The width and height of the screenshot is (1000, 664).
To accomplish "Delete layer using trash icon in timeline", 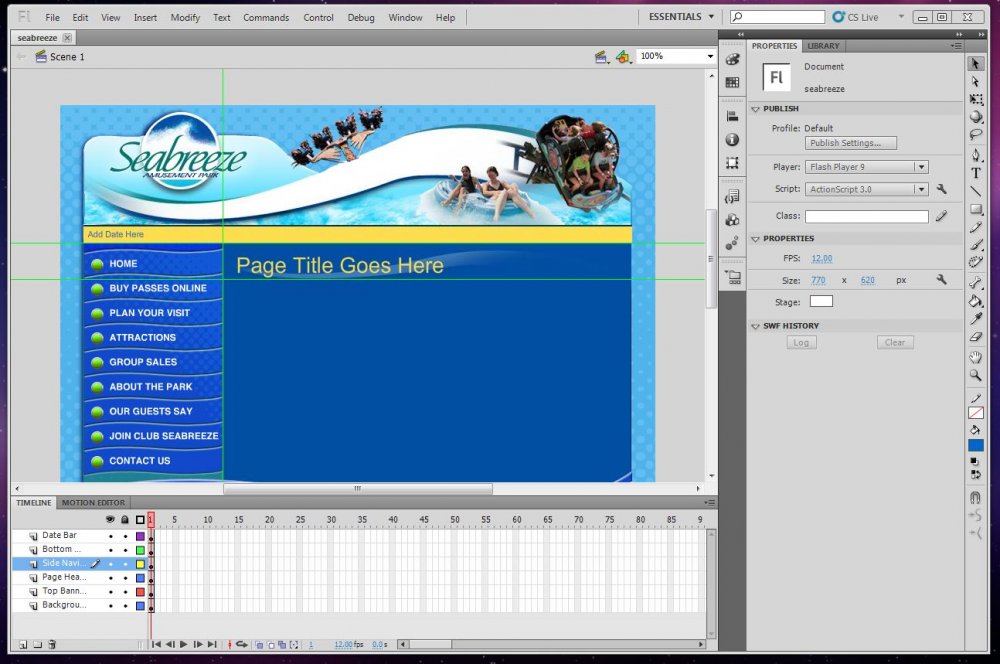I will 51,645.
